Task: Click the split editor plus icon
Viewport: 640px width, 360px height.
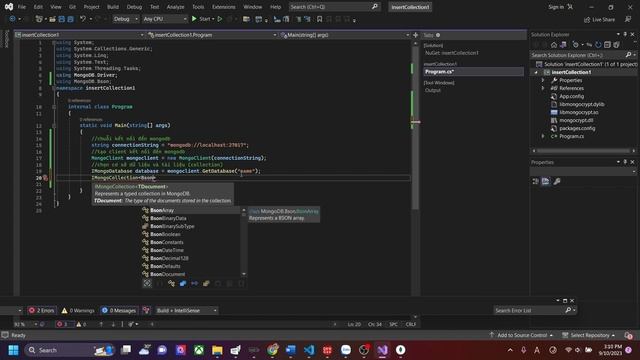Action: click(416, 35)
